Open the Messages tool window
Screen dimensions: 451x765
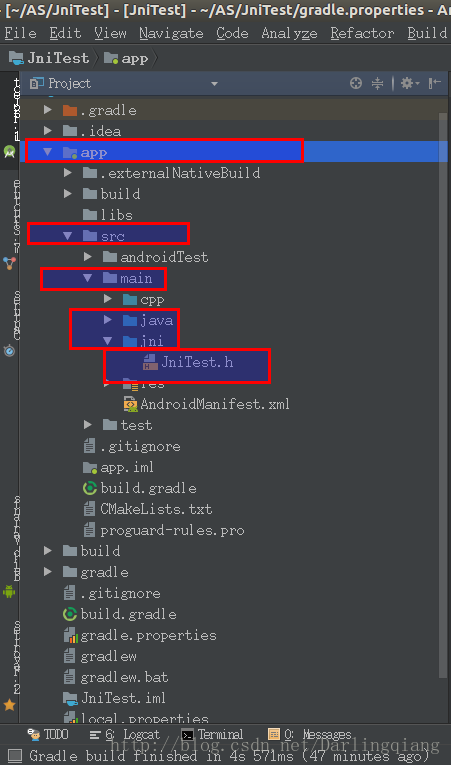pos(310,735)
